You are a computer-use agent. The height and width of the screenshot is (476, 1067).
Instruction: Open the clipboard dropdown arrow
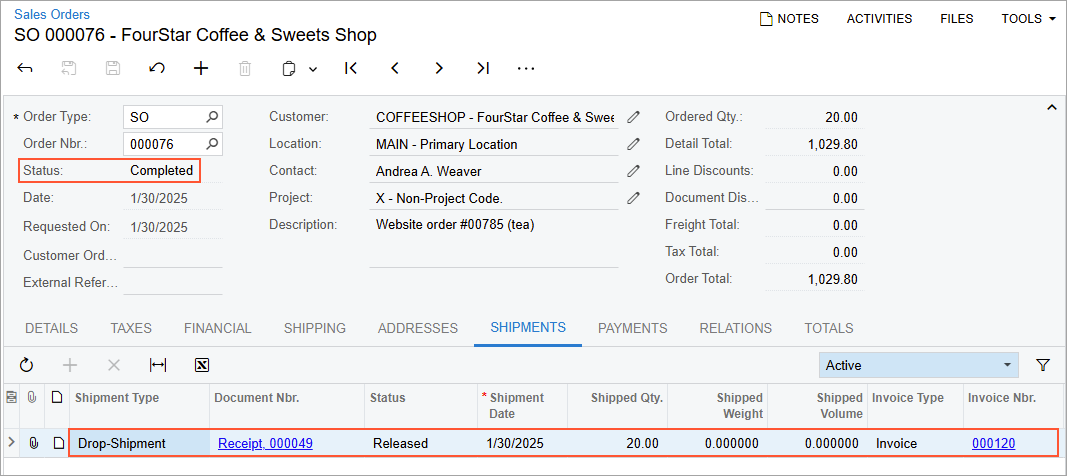point(313,69)
